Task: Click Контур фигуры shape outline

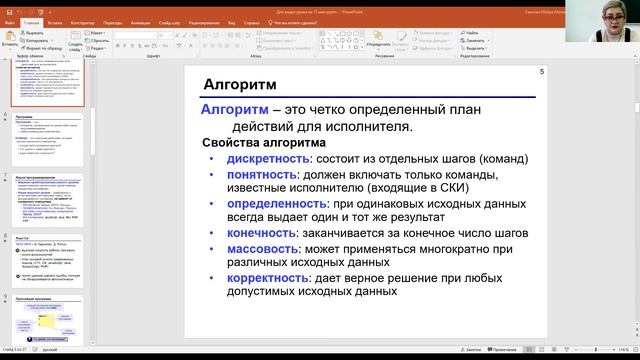Action: coord(432,40)
